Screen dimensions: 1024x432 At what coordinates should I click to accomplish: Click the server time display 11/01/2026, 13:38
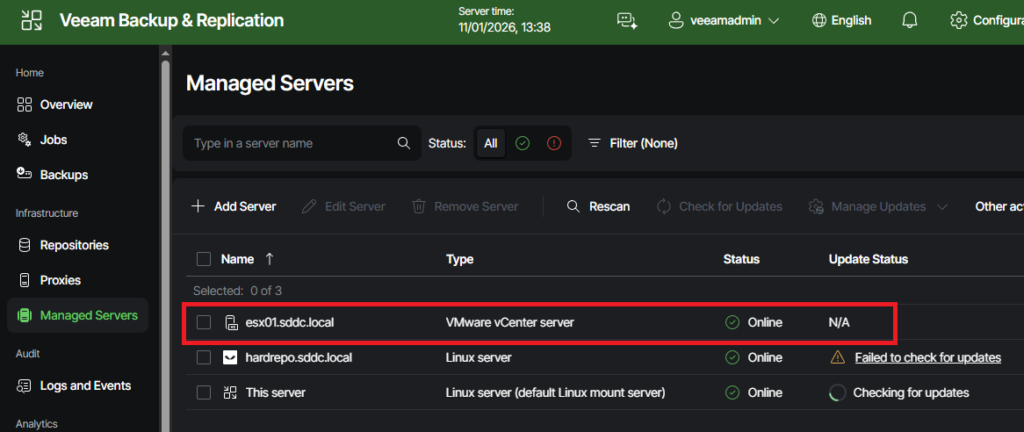(x=504, y=27)
